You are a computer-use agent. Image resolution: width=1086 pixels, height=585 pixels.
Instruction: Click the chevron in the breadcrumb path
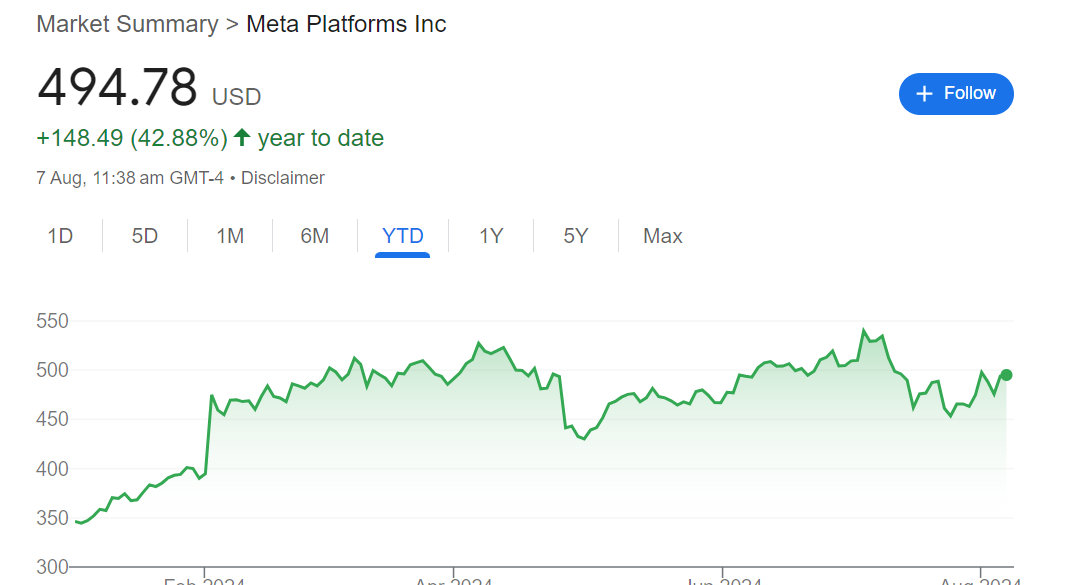(x=229, y=24)
